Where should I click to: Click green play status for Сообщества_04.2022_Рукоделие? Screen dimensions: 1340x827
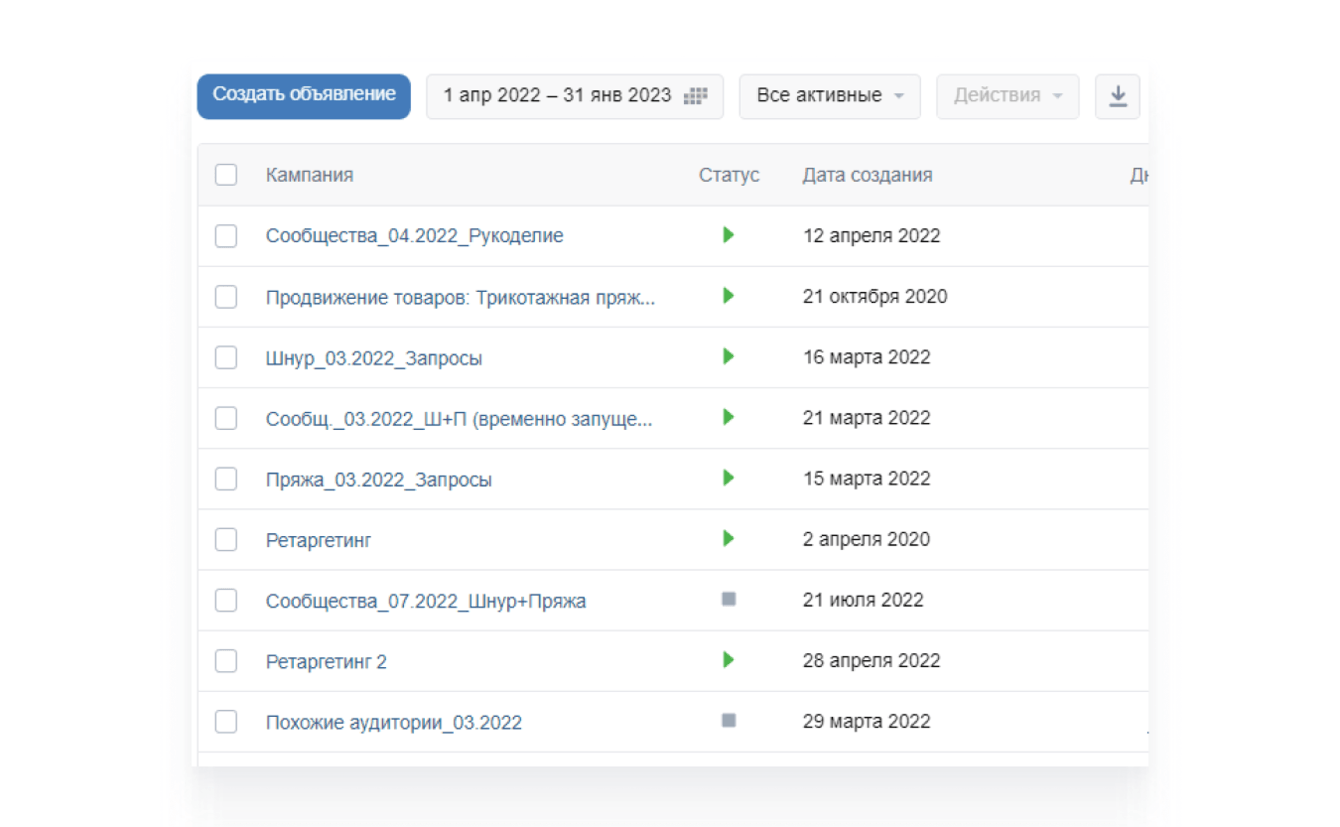point(728,235)
